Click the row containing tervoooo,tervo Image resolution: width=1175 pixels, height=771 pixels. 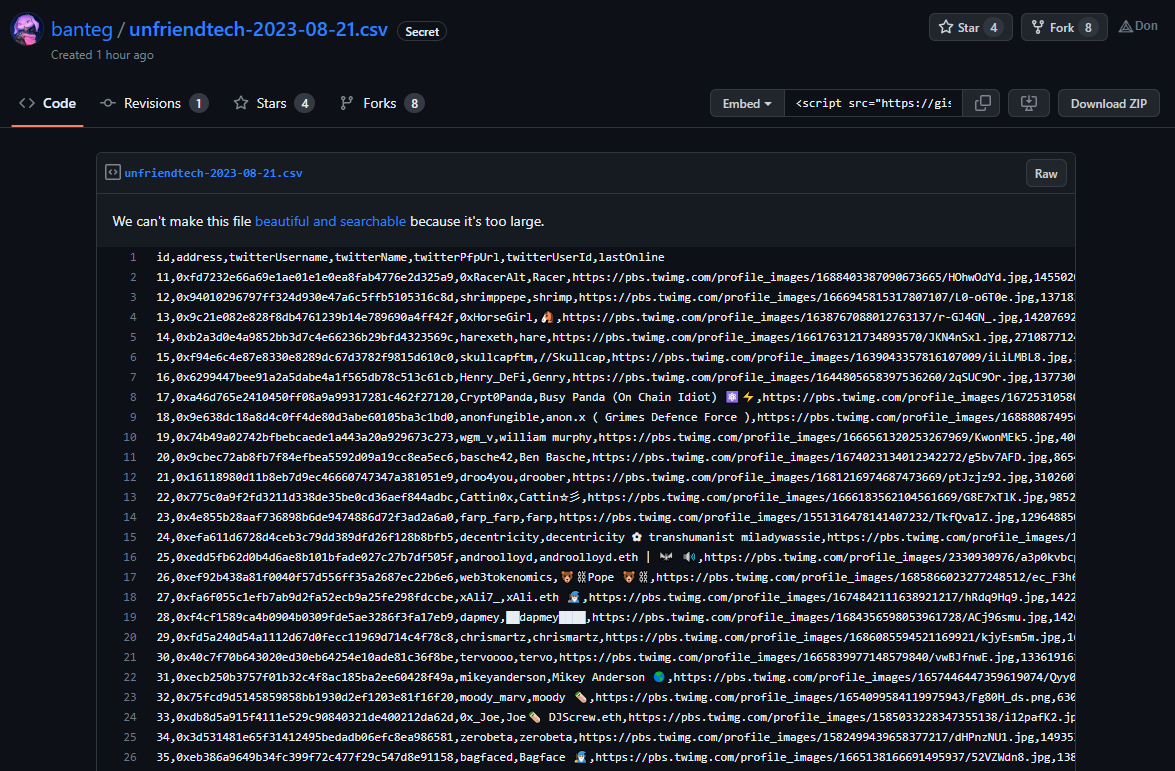(x=615, y=657)
